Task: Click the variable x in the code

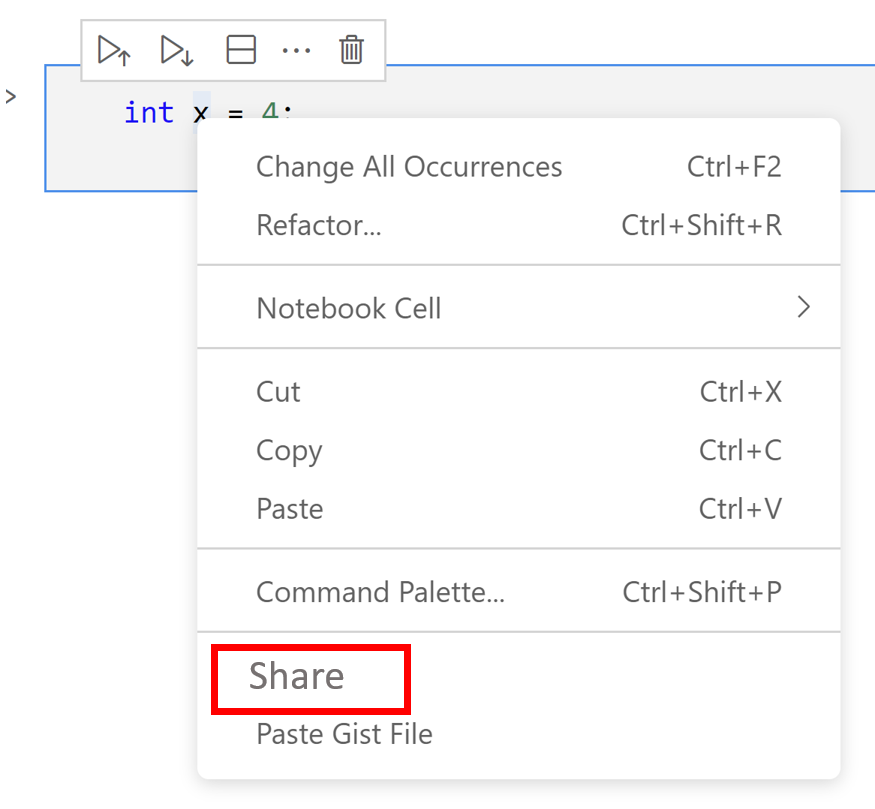Action: coord(200,112)
